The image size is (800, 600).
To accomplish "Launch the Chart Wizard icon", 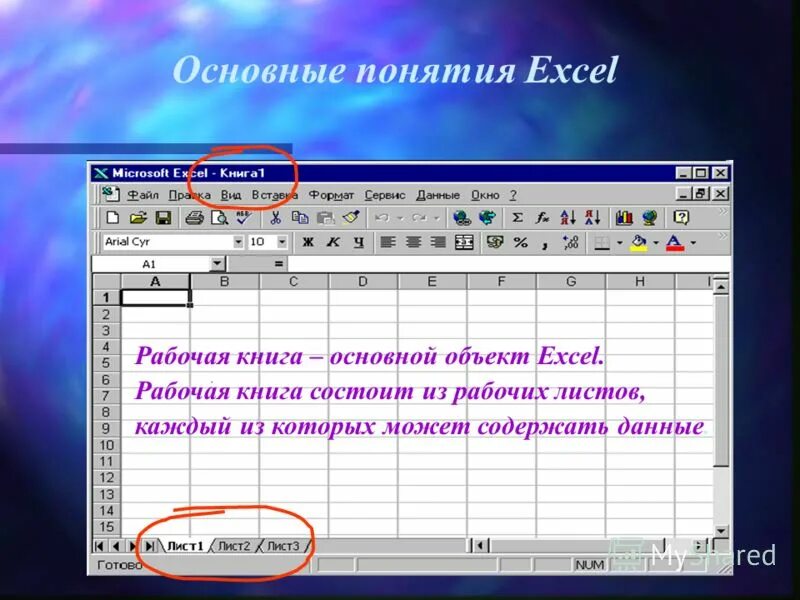I will (624, 218).
